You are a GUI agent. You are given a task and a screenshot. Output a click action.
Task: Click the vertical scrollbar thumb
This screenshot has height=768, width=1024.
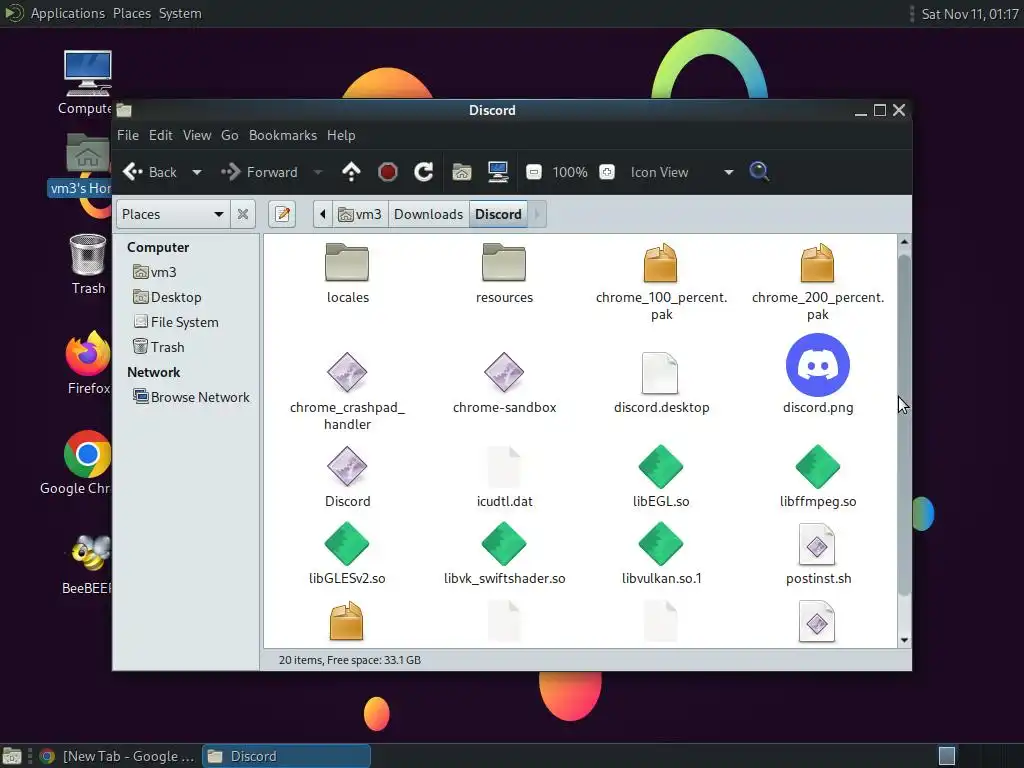pos(904,424)
